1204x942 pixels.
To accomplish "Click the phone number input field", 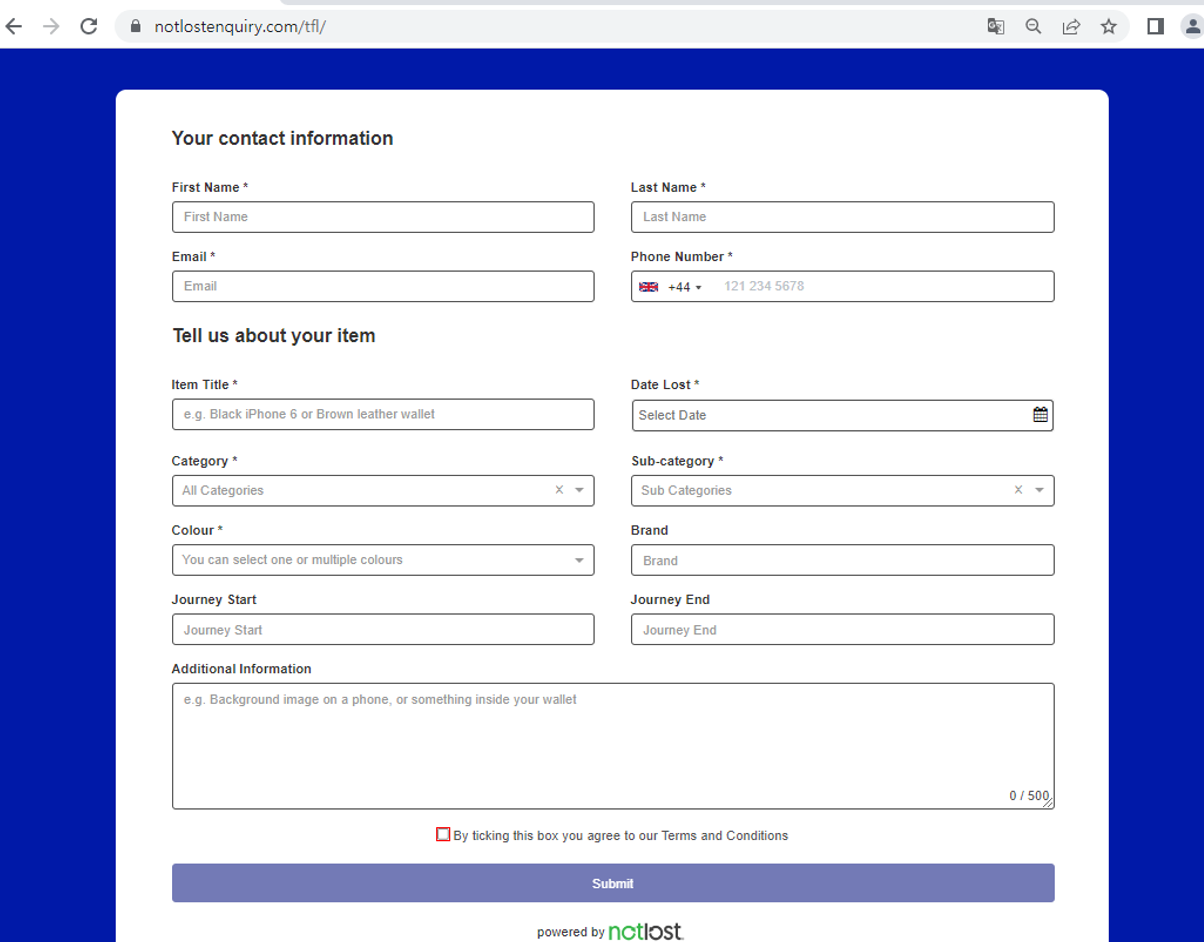I will tap(880, 286).
